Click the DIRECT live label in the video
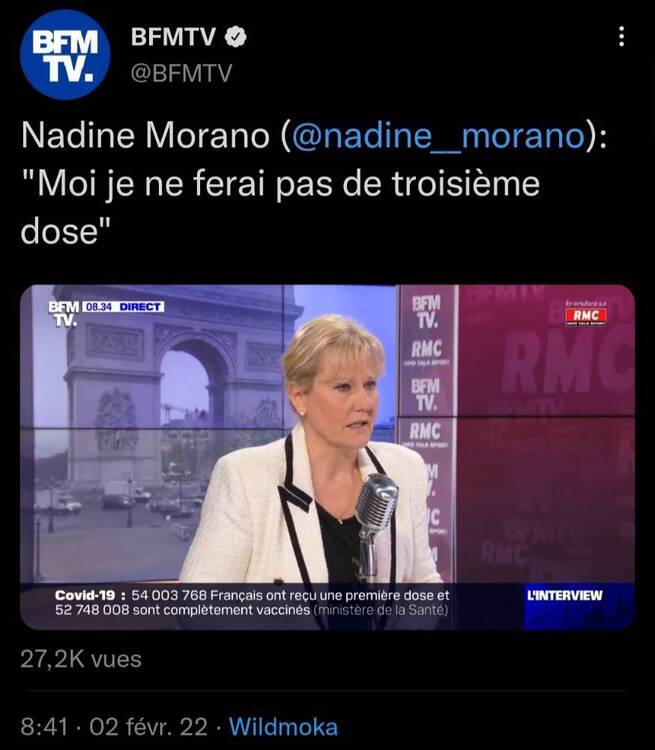655x750 pixels. pyautogui.click(x=139, y=307)
